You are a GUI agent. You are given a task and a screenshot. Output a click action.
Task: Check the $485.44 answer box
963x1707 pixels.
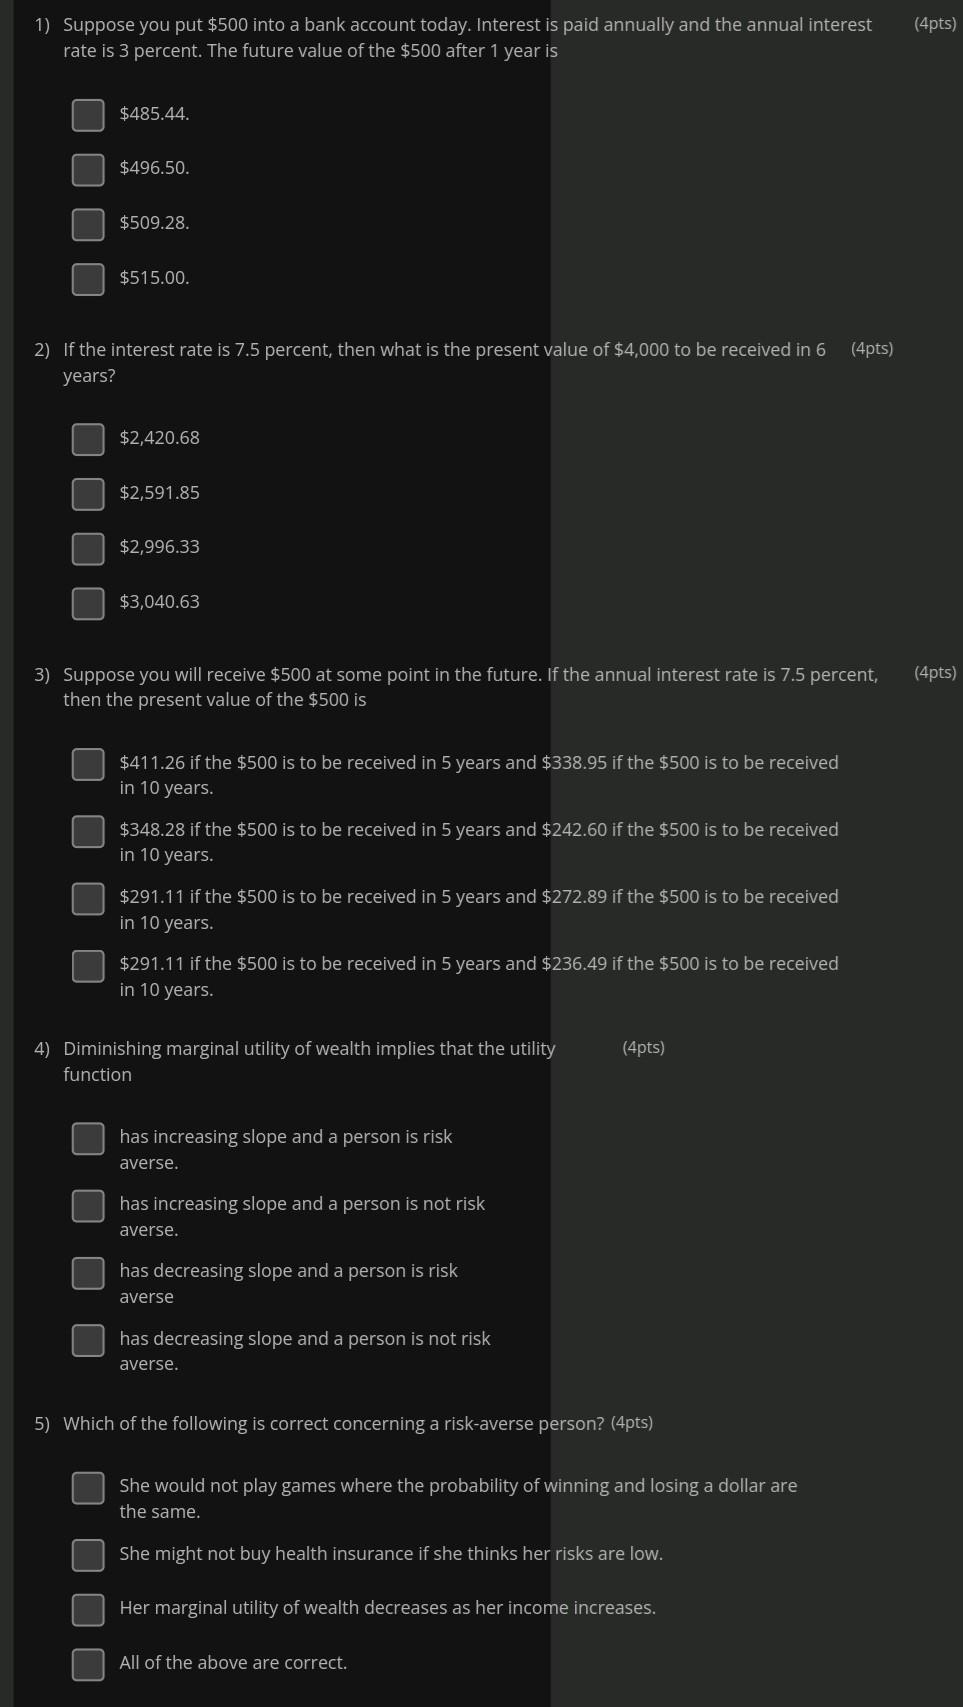tap(88, 115)
